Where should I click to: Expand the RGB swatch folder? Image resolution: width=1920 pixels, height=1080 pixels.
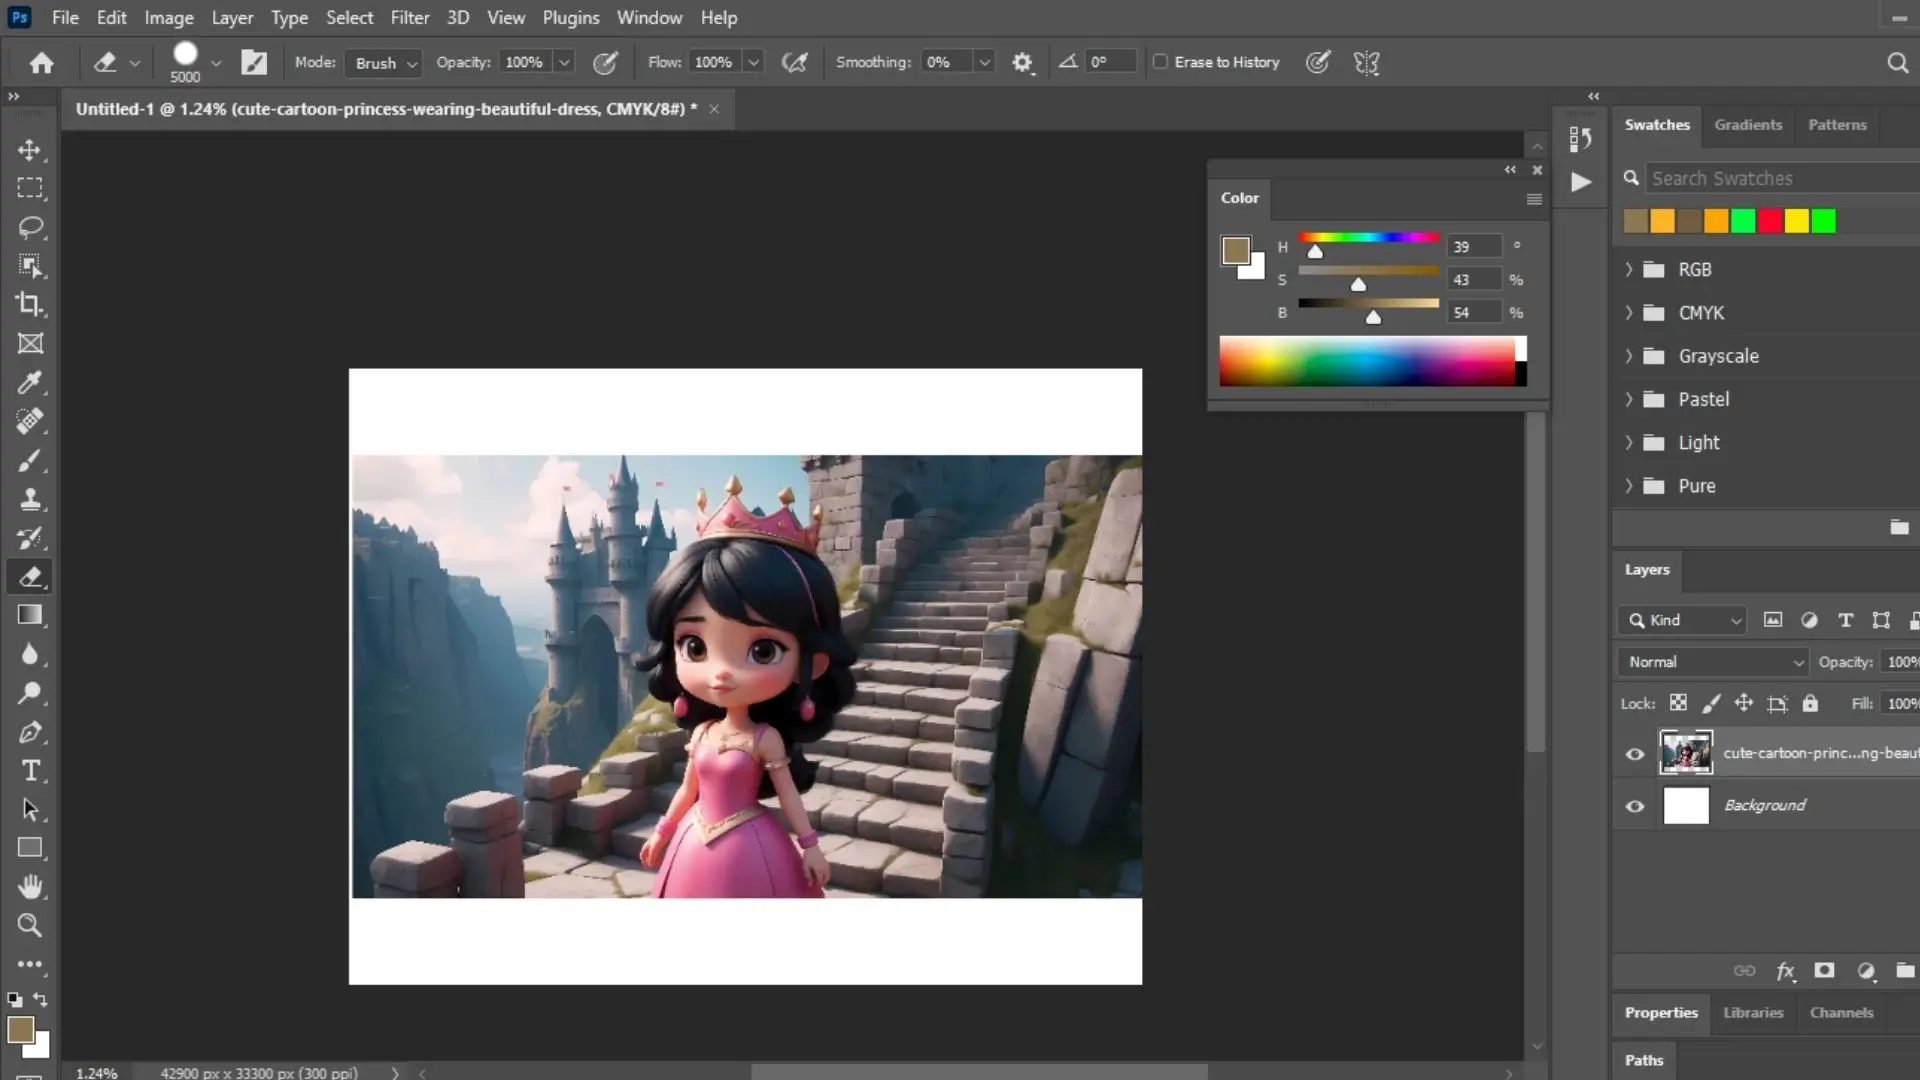pos(1629,269)
